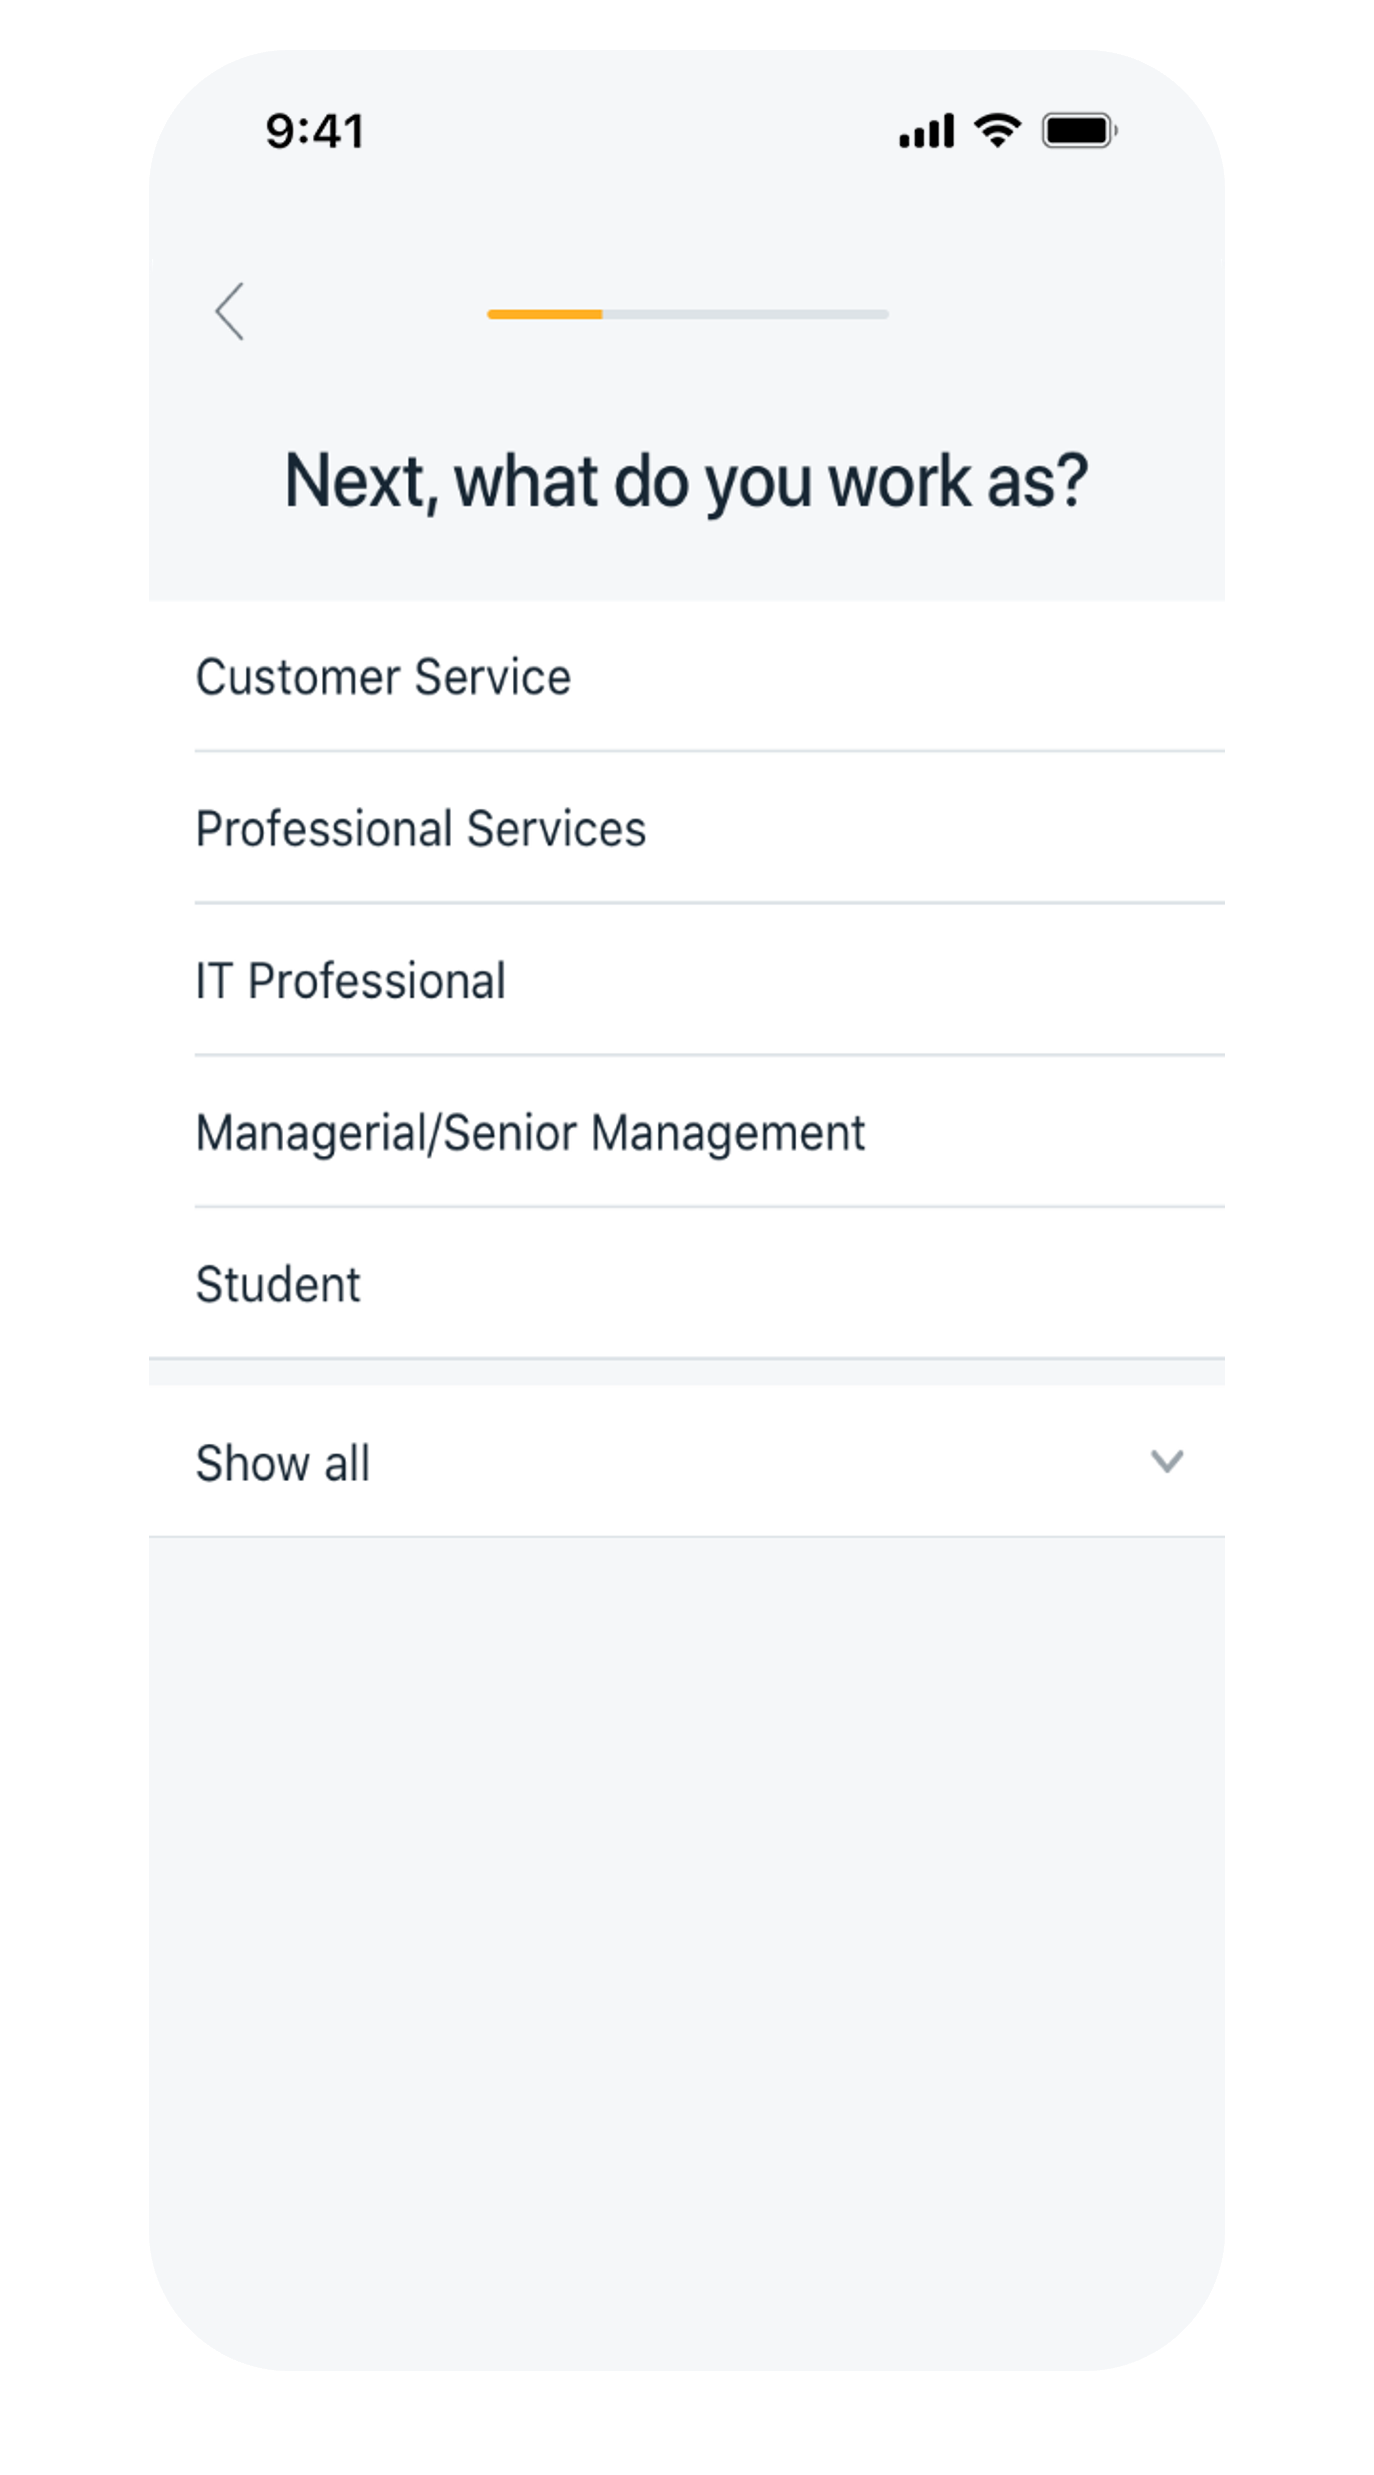Pick IT Professional from the list
This screenshot has height=2475, width=1374.
coord(686,981)
